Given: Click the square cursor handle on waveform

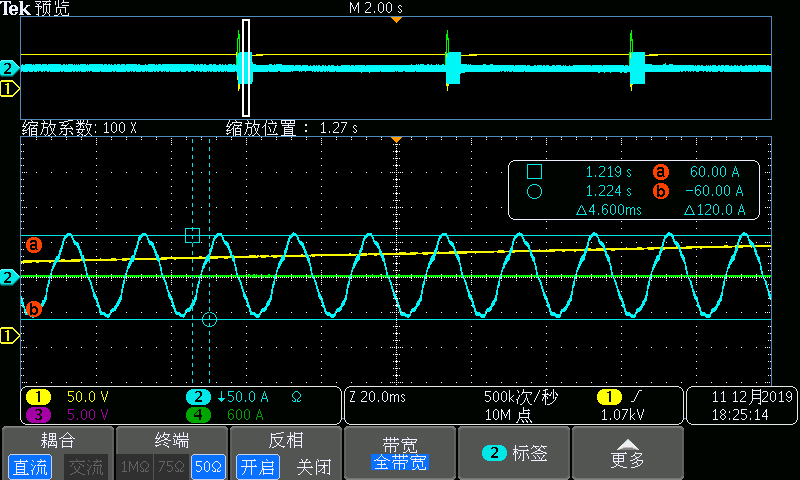Looking at the screenshot, I should (193, 236).
